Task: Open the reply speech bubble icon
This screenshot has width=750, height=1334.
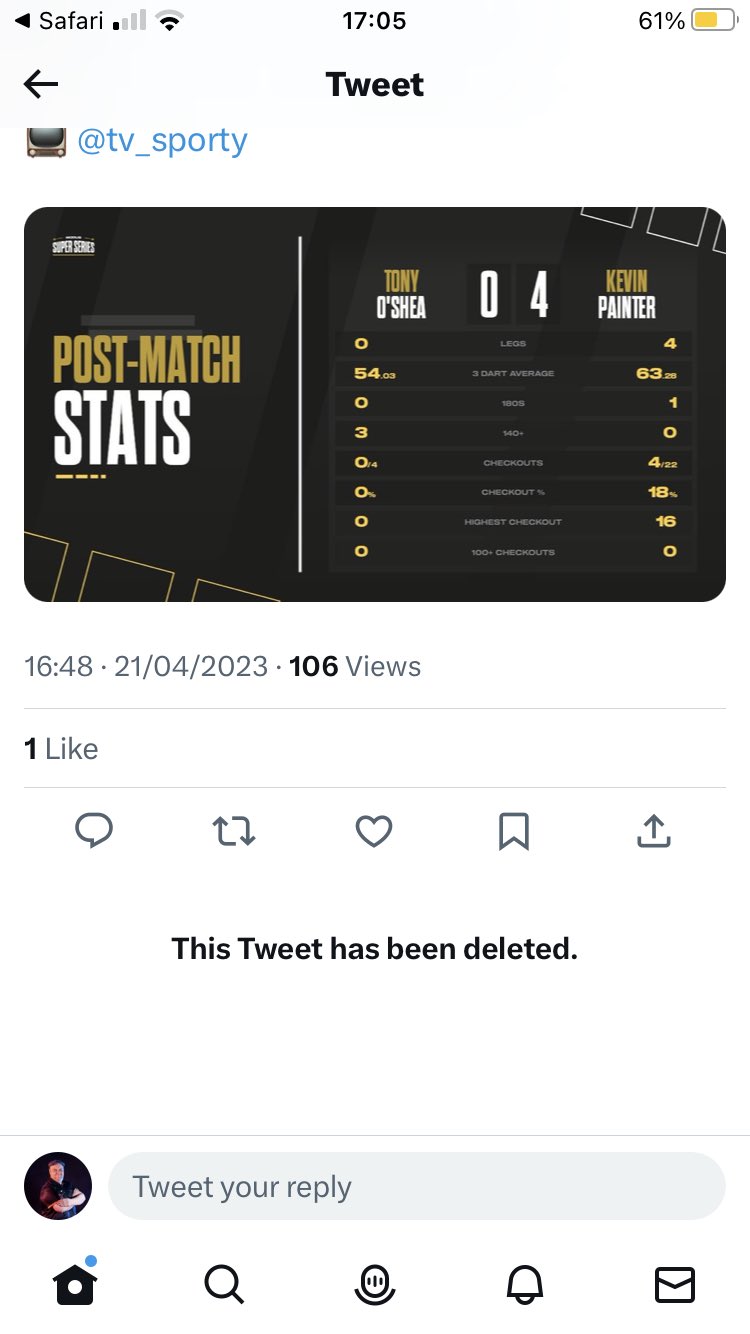Action: click(94, 830)
